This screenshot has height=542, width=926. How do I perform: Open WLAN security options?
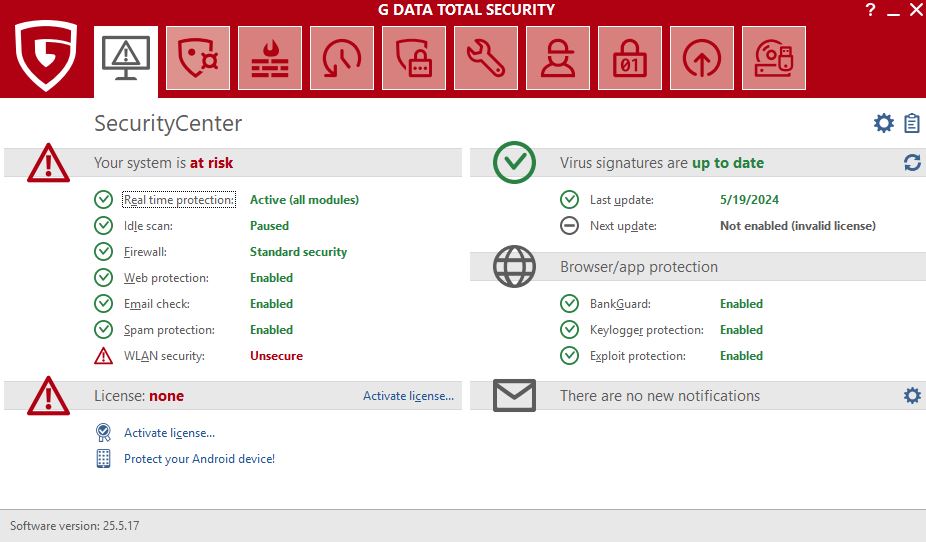[164, 355]
